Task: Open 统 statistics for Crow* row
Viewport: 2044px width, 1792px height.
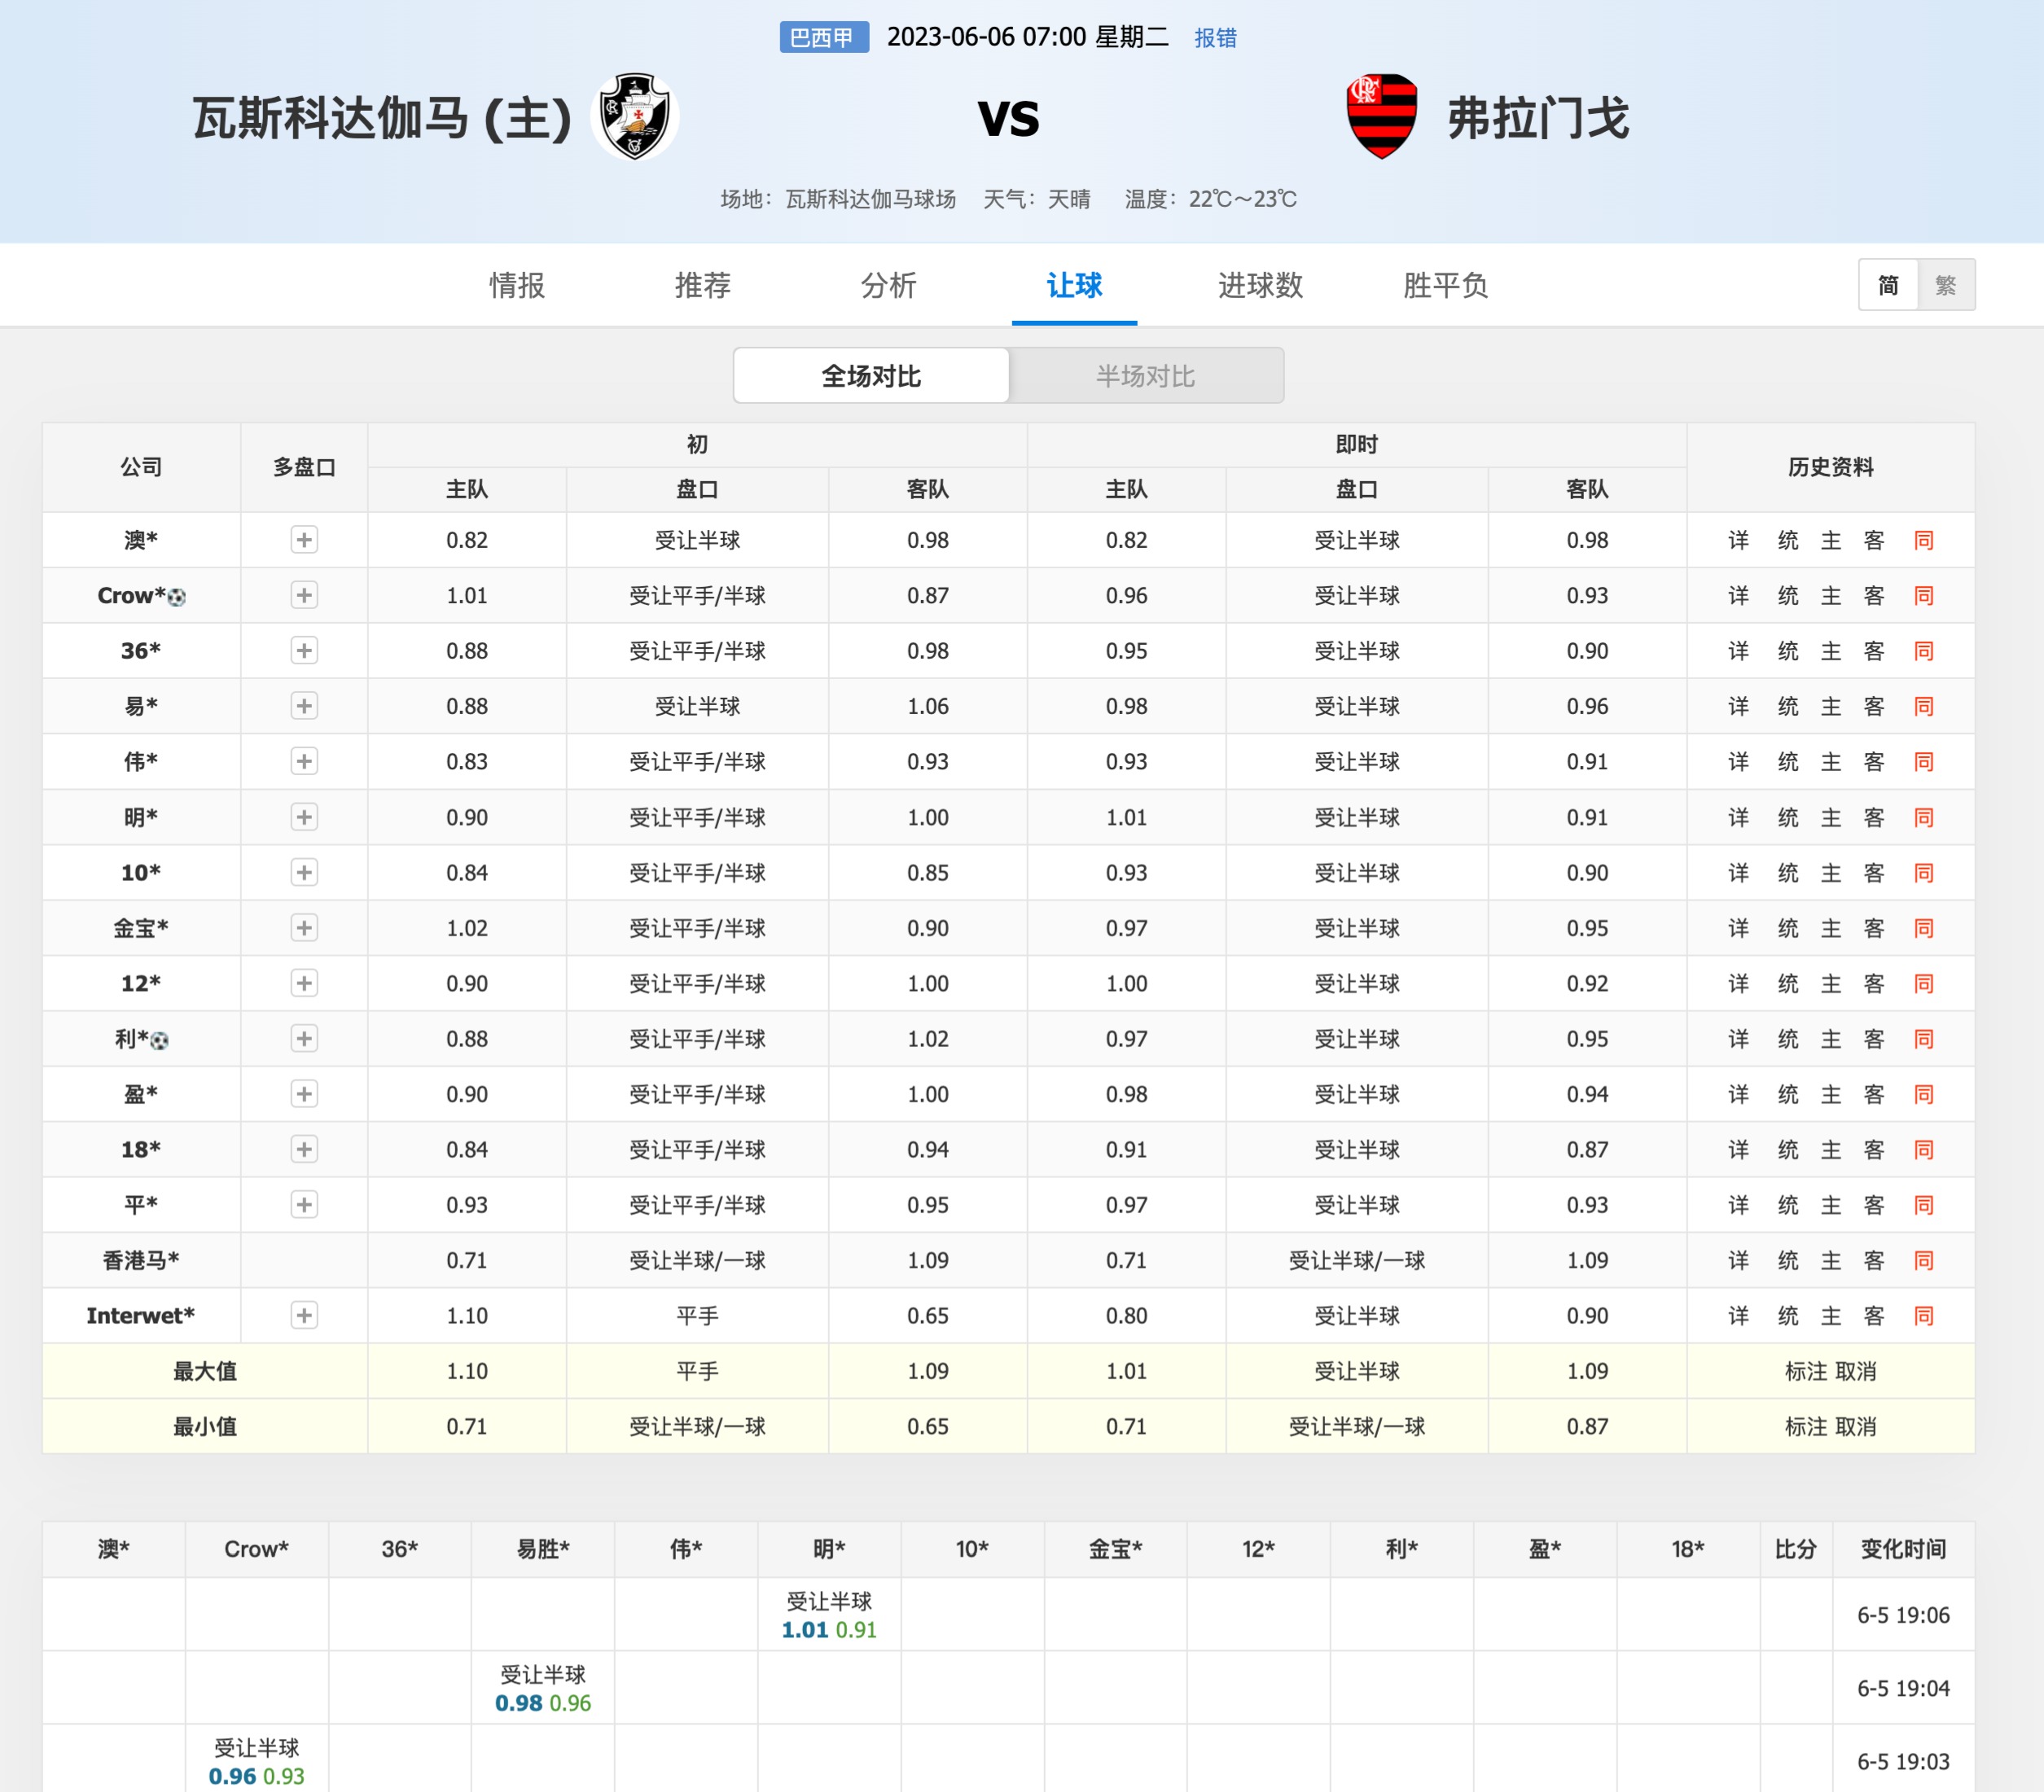Action: click(x=1788, y=595)
